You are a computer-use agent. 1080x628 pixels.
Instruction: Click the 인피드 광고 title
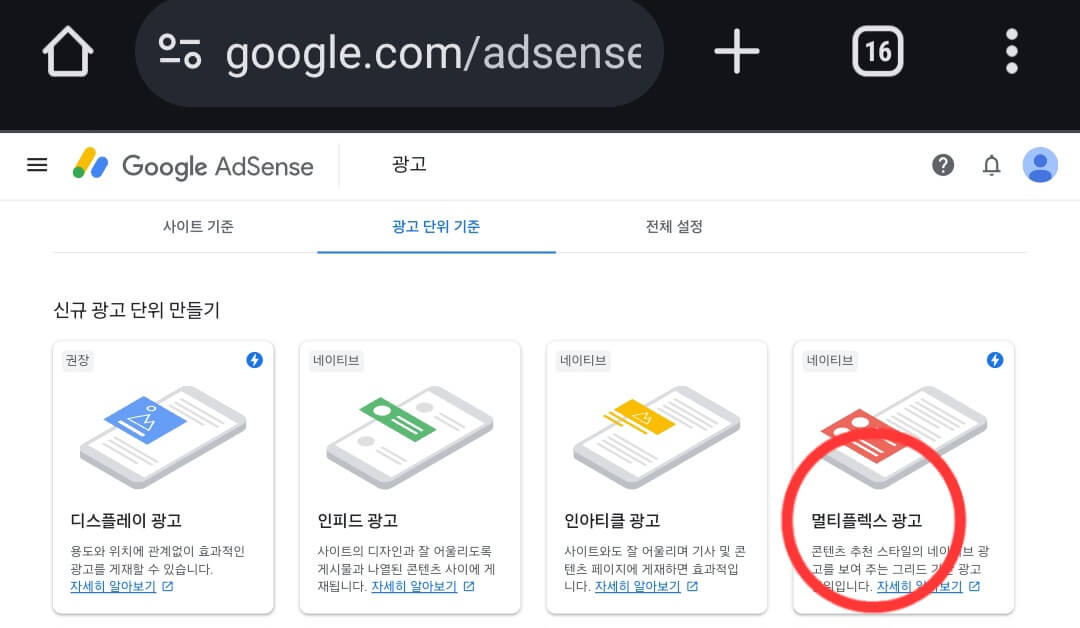357,521
